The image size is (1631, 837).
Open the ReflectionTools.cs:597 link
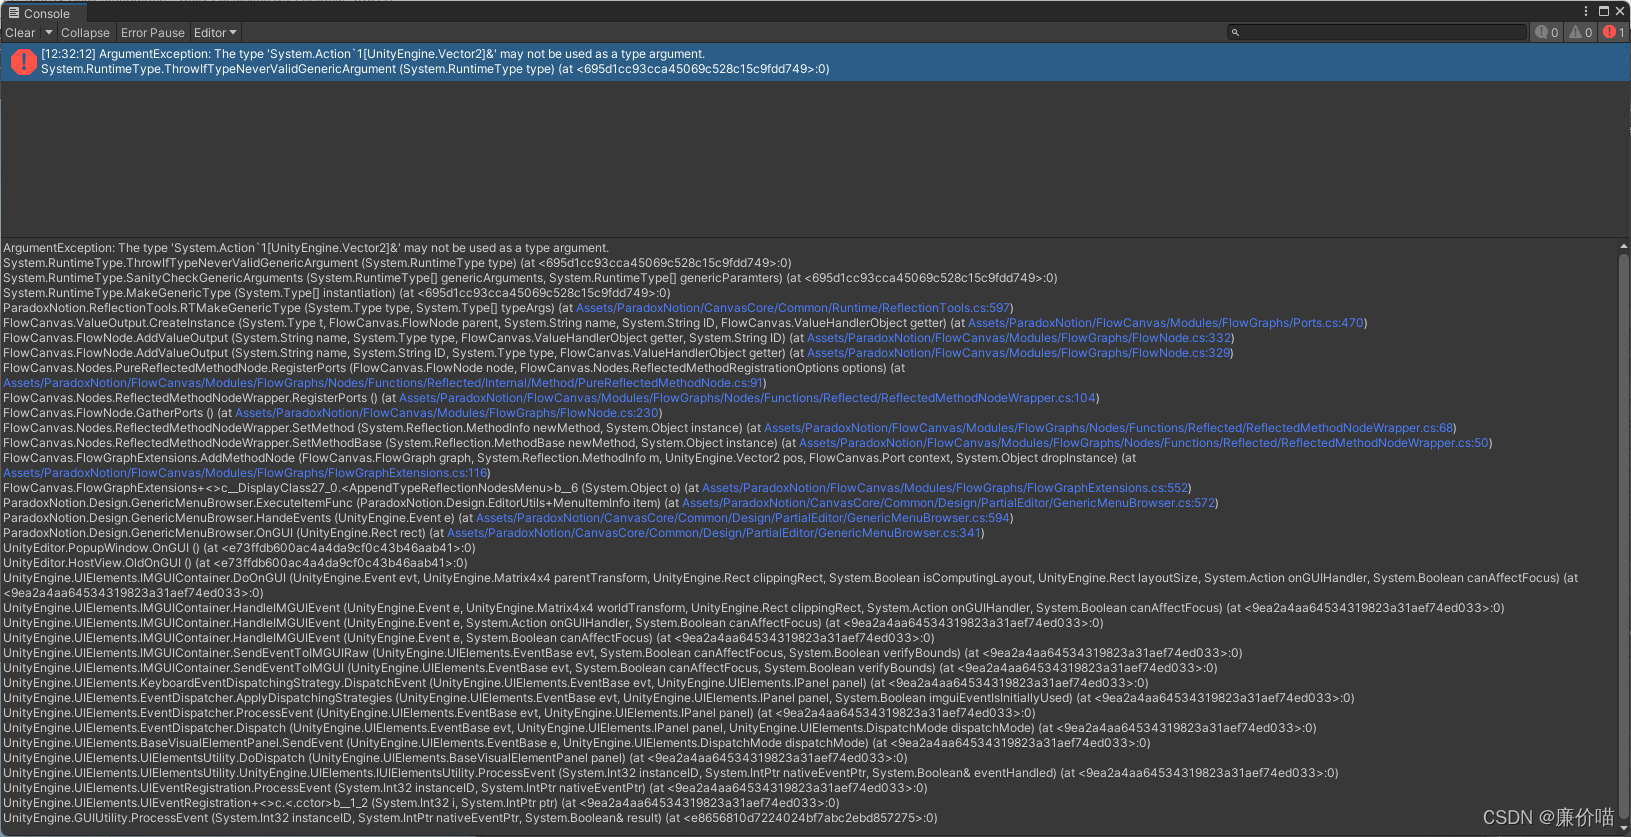(794, 308)
